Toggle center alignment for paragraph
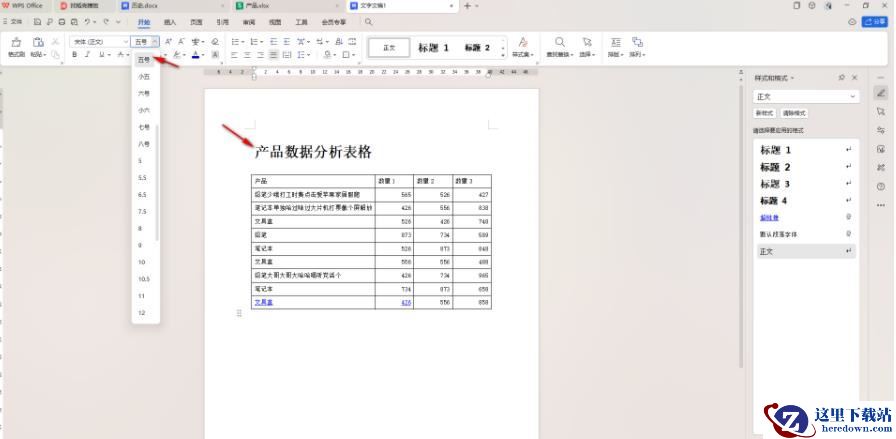The image size is (896, 439). pyautogui.click(x=247, y=55)
